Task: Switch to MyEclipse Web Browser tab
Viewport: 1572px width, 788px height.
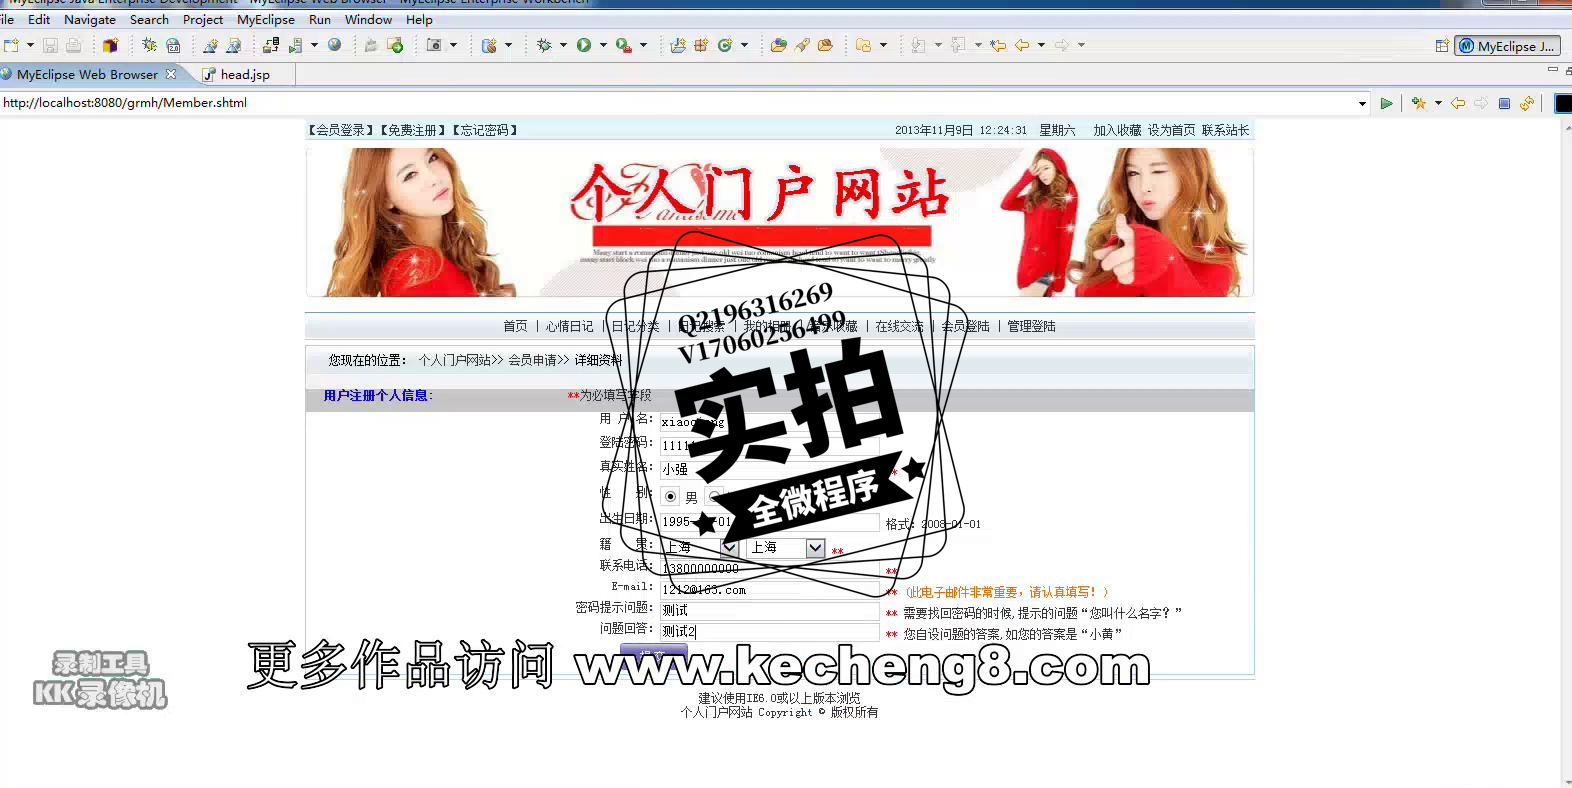Action: click(x=87, y=74)
